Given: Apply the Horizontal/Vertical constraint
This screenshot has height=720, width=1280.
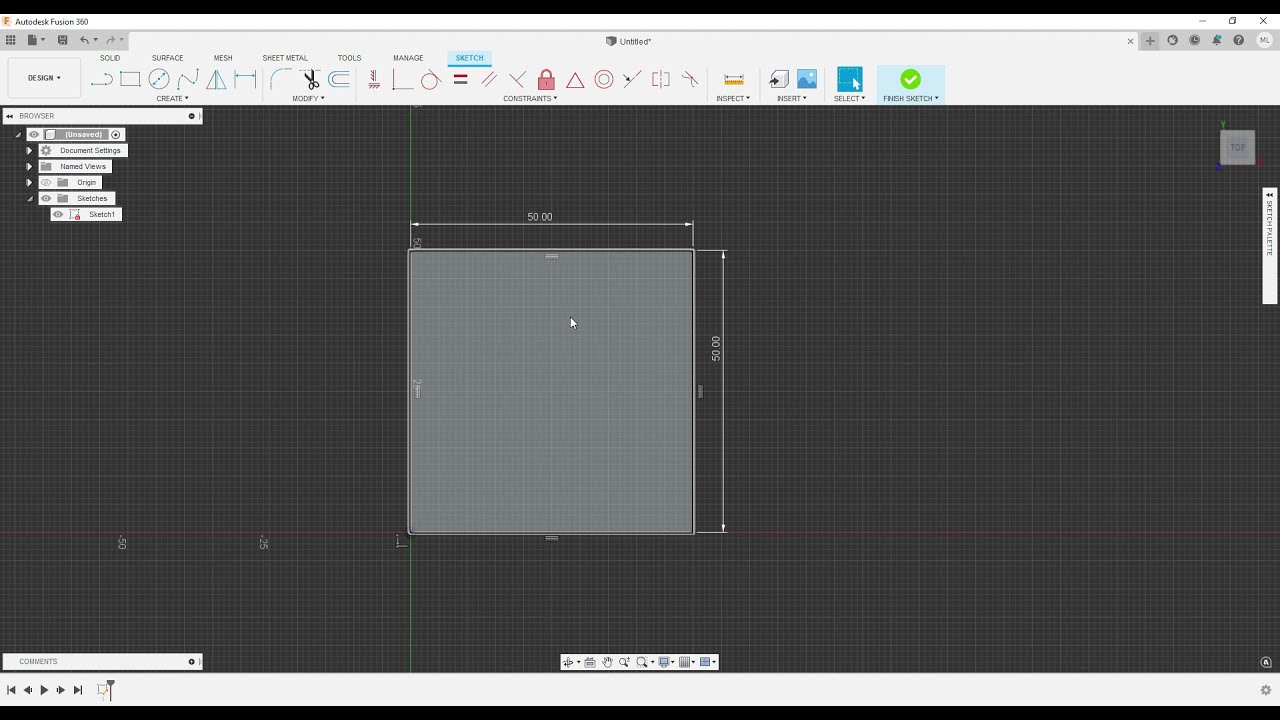Looking at the screenshot, I should [374, 80].
